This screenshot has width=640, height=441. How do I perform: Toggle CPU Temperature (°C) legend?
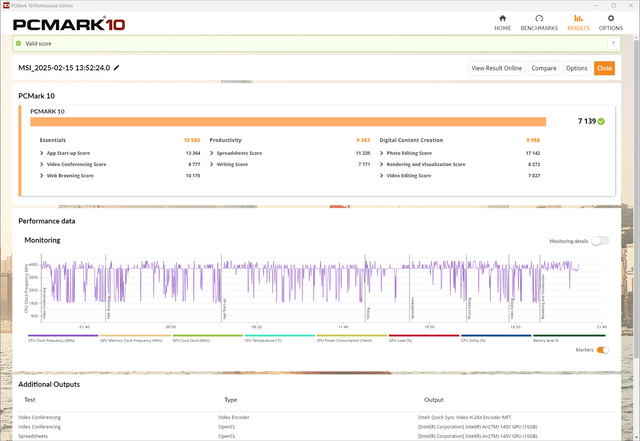click(x=280, y=339)
